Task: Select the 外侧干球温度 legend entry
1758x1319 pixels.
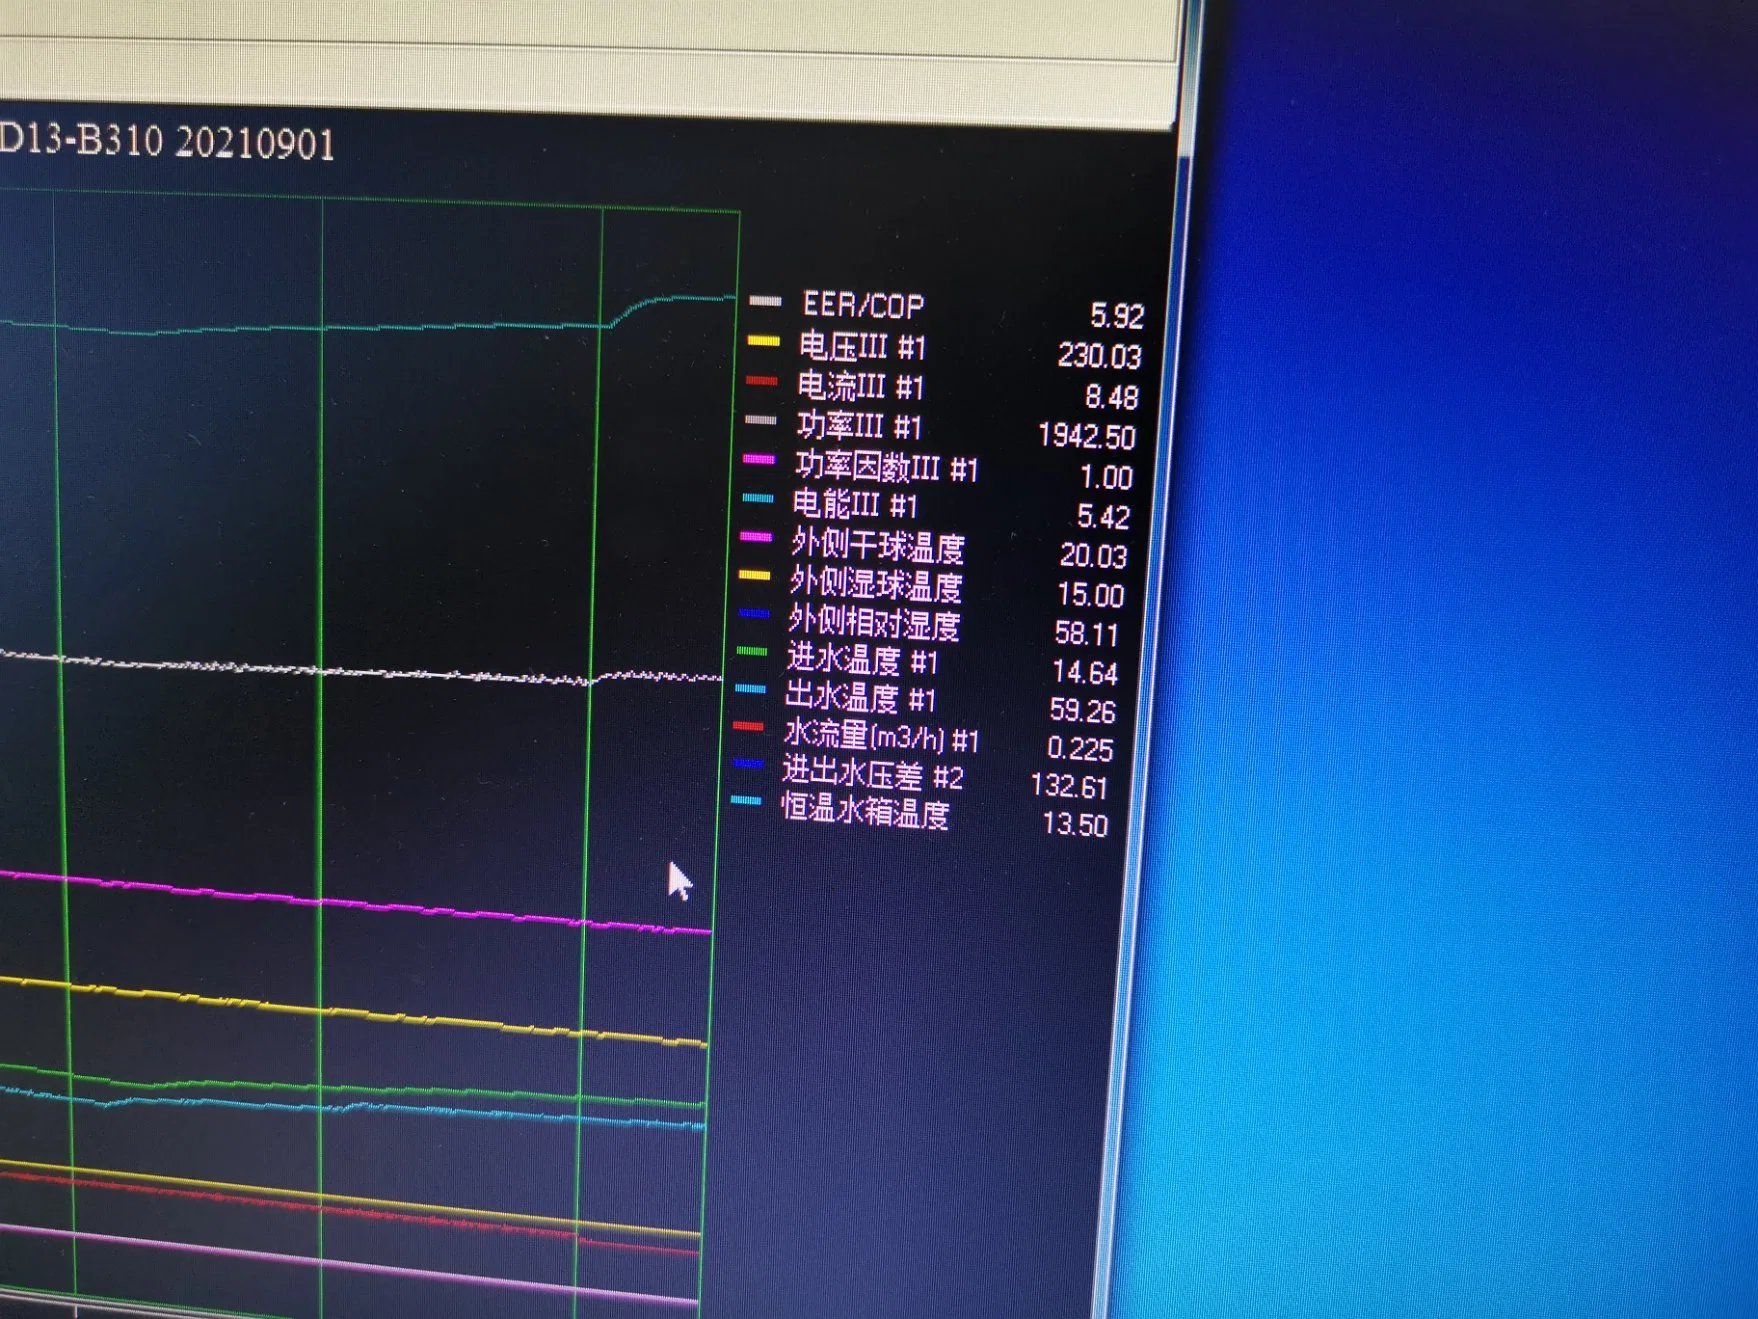Action: (877, 546)
